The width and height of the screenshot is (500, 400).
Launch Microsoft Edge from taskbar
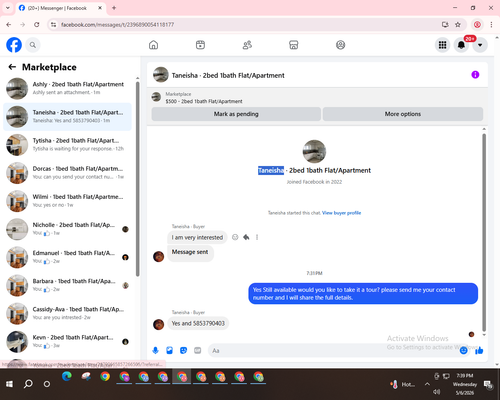coord(67,376)
